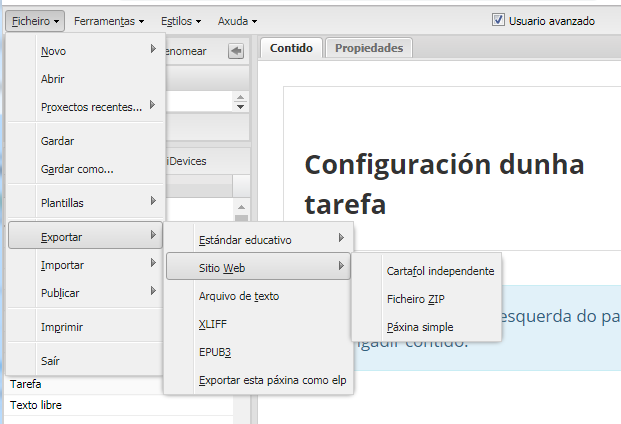Click the Exportar menu item
621x424 pixels.
coord(86,237)
